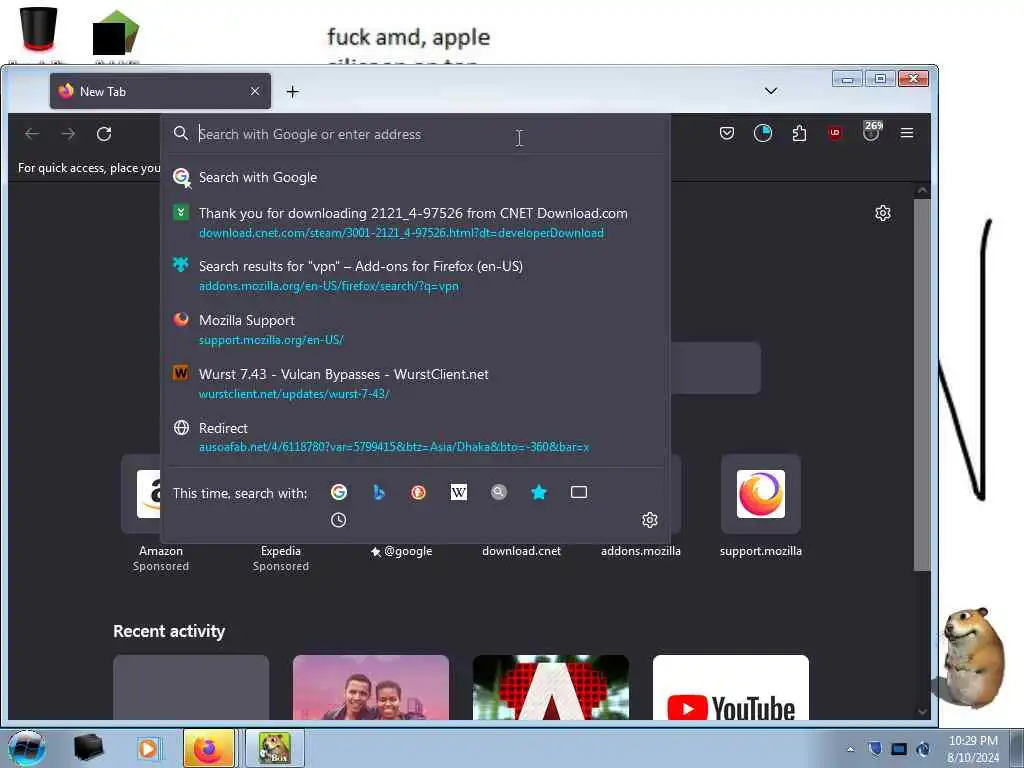Focus the search or address field
This screenshot has width=1024, height=768.
click(x=415, y=134)
